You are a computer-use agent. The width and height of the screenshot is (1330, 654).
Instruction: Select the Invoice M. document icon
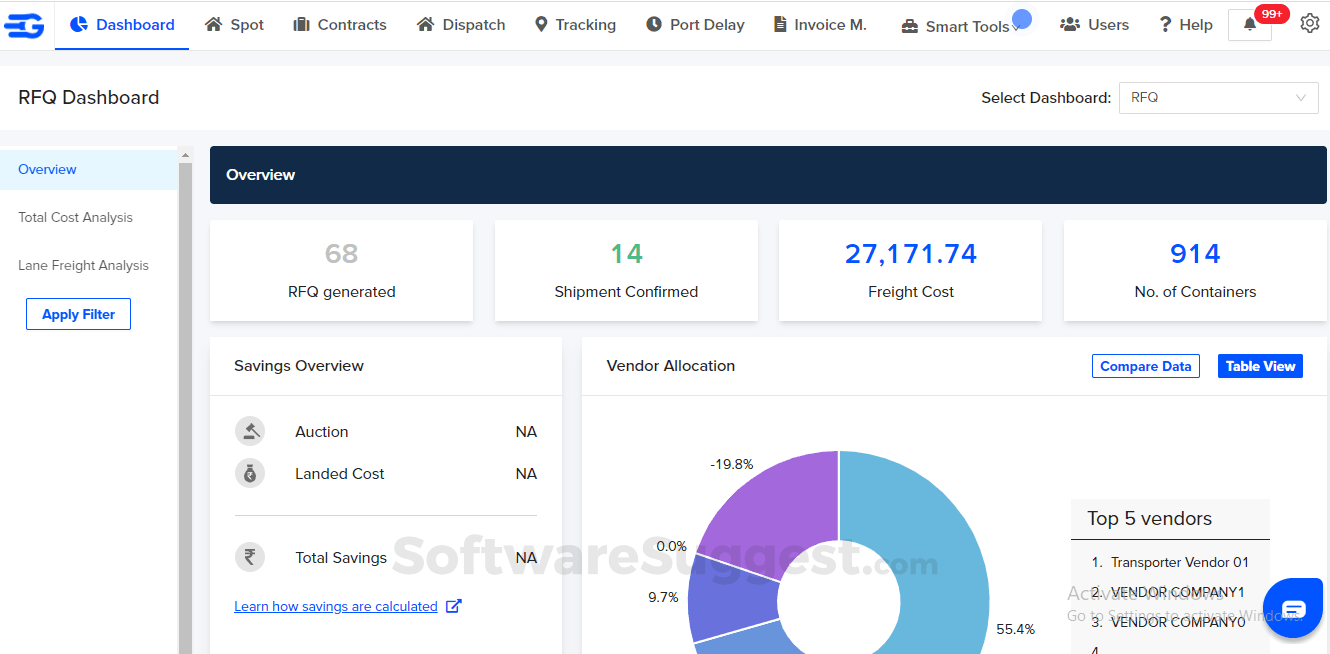[x=779, y=23]
